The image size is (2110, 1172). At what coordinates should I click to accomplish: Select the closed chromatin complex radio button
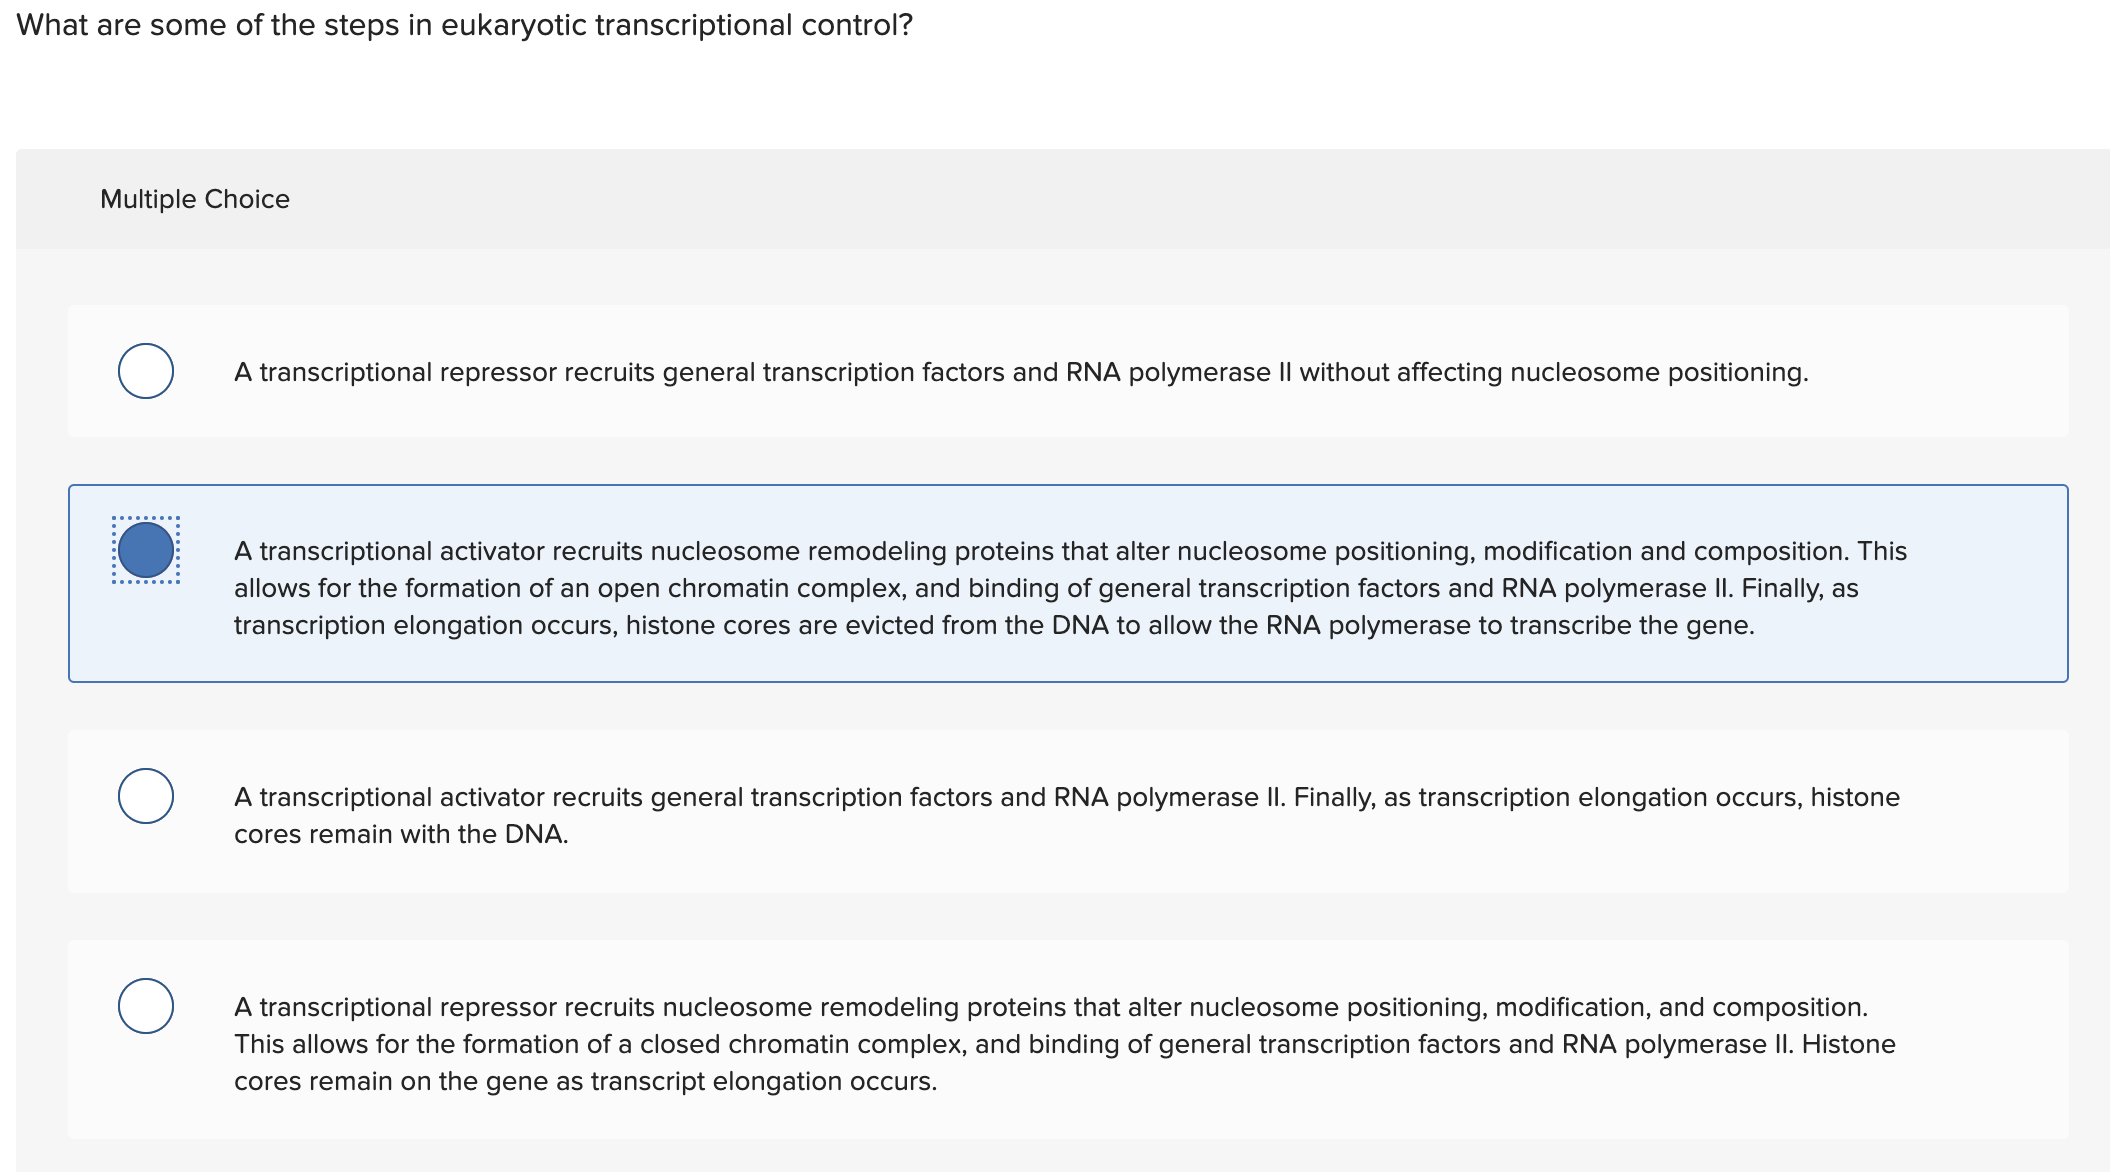(146, 1006)
